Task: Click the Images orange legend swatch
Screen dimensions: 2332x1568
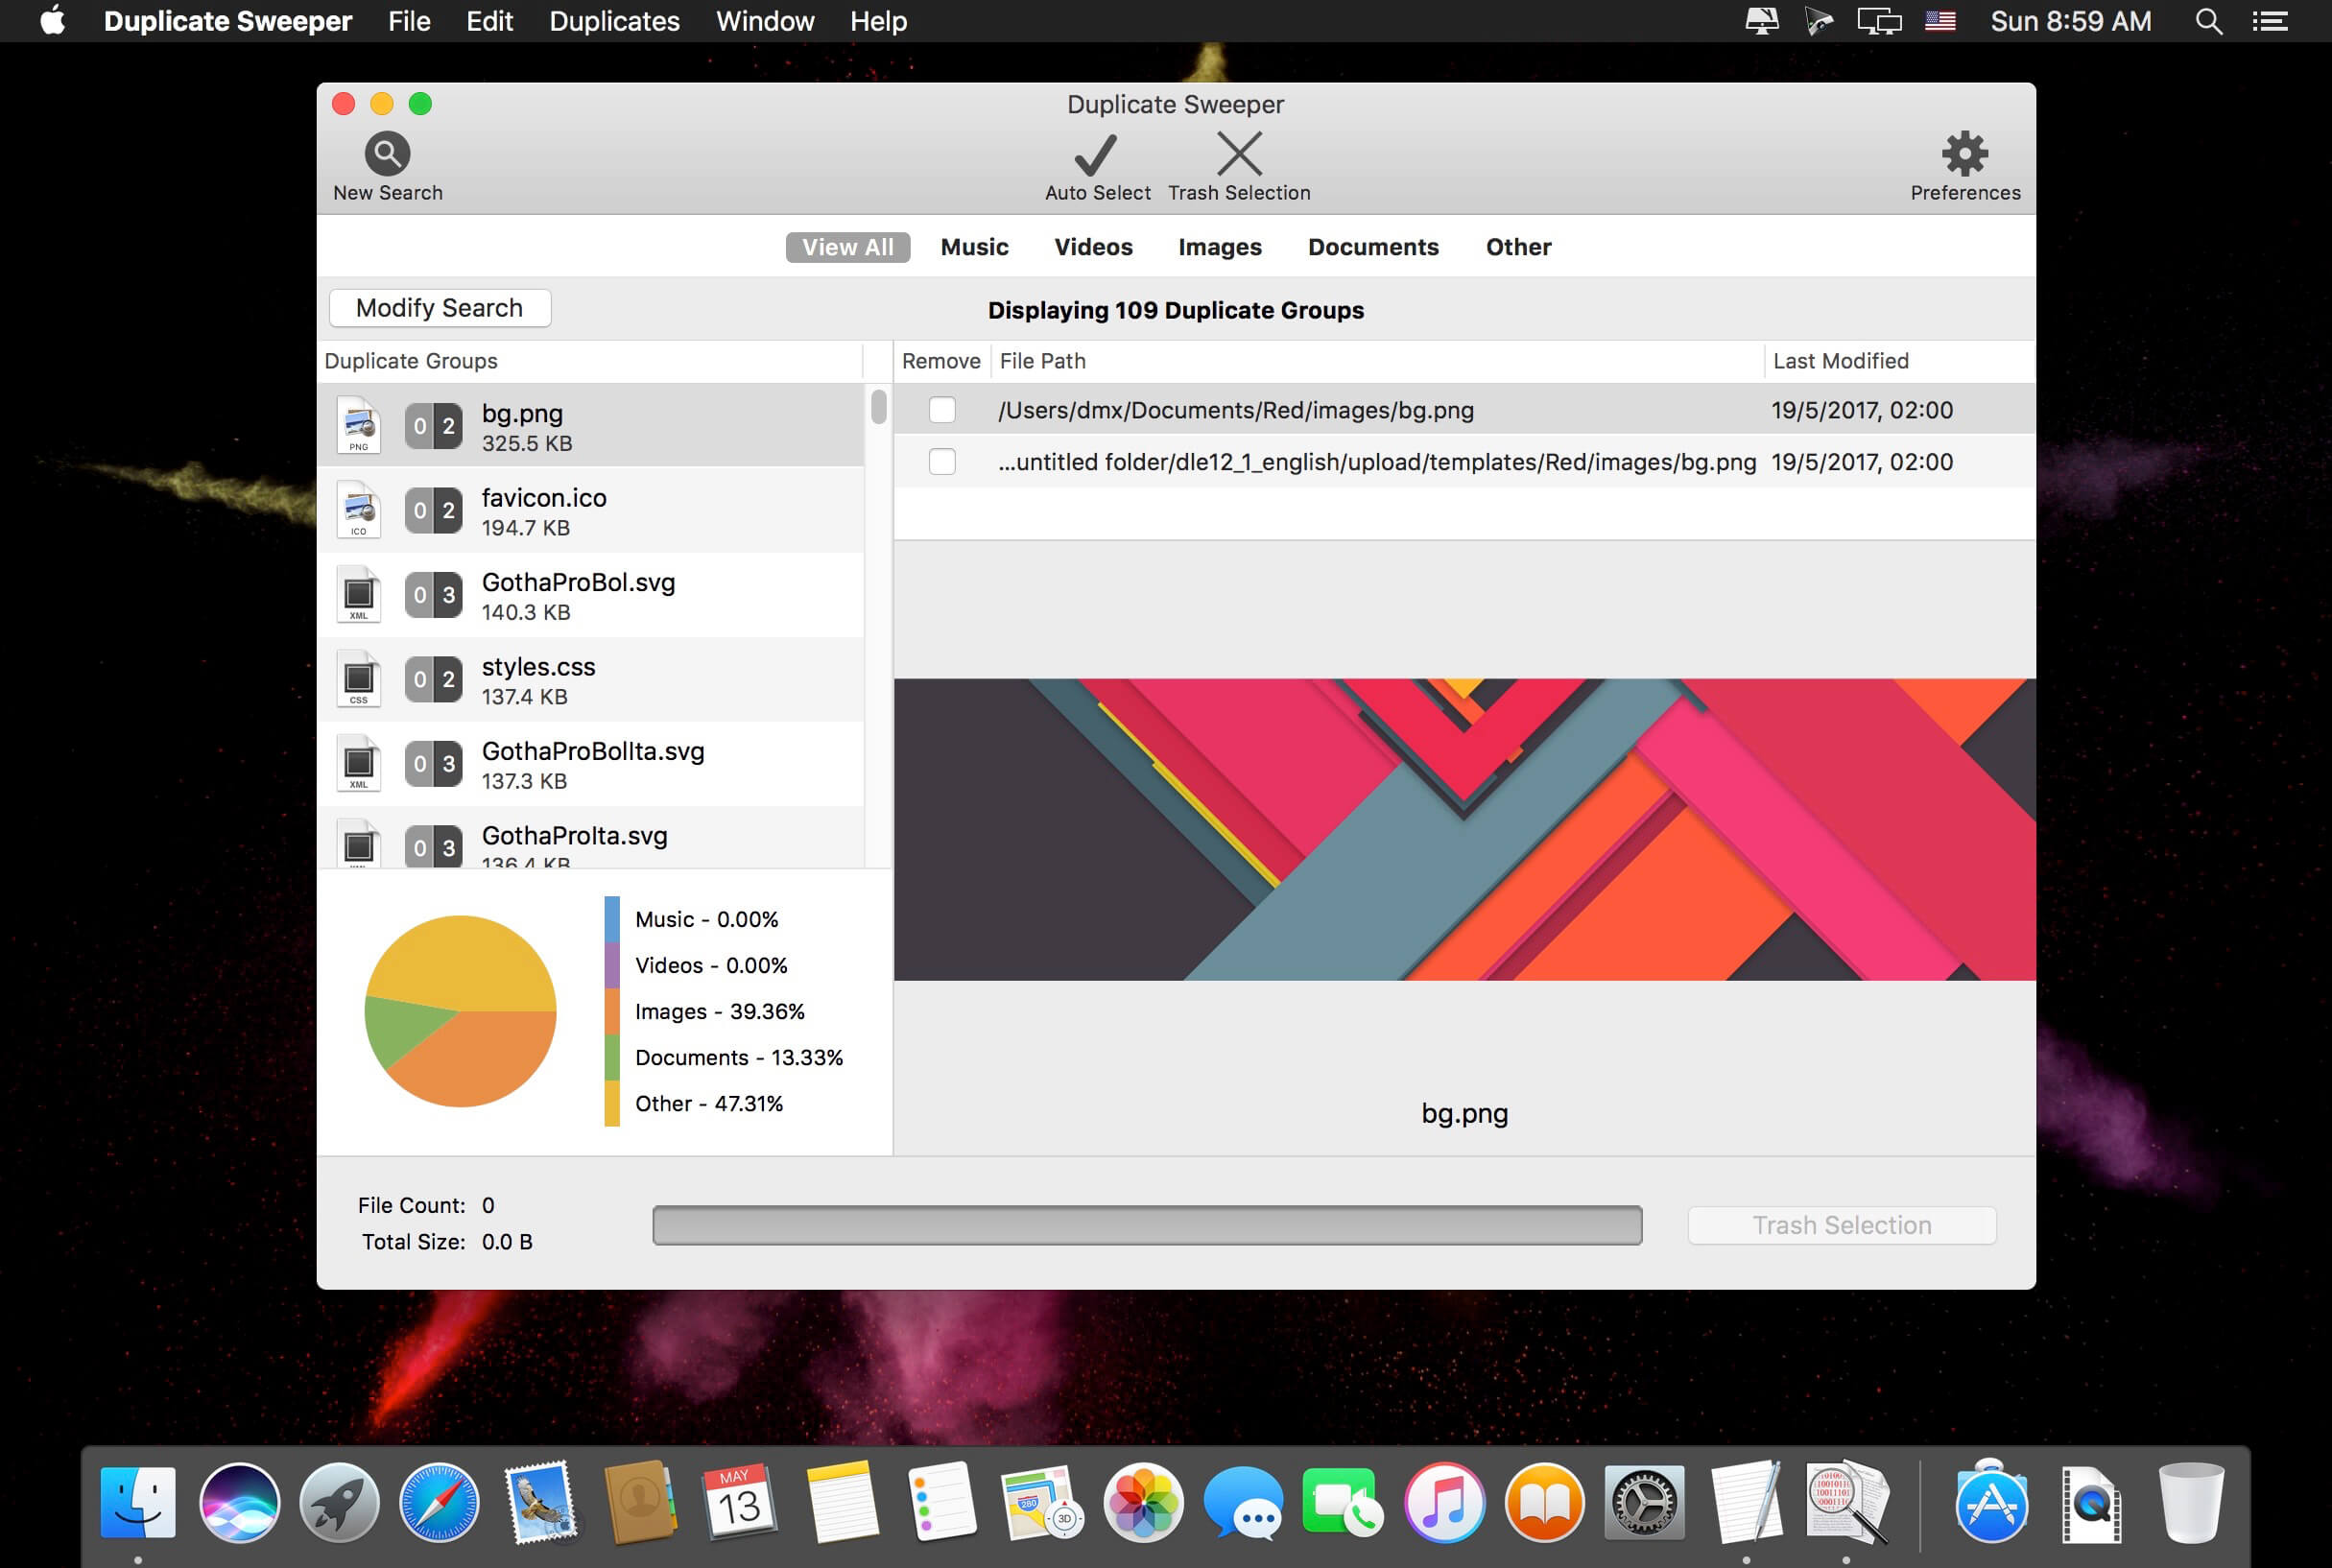Action: [x=612, y=1012]
